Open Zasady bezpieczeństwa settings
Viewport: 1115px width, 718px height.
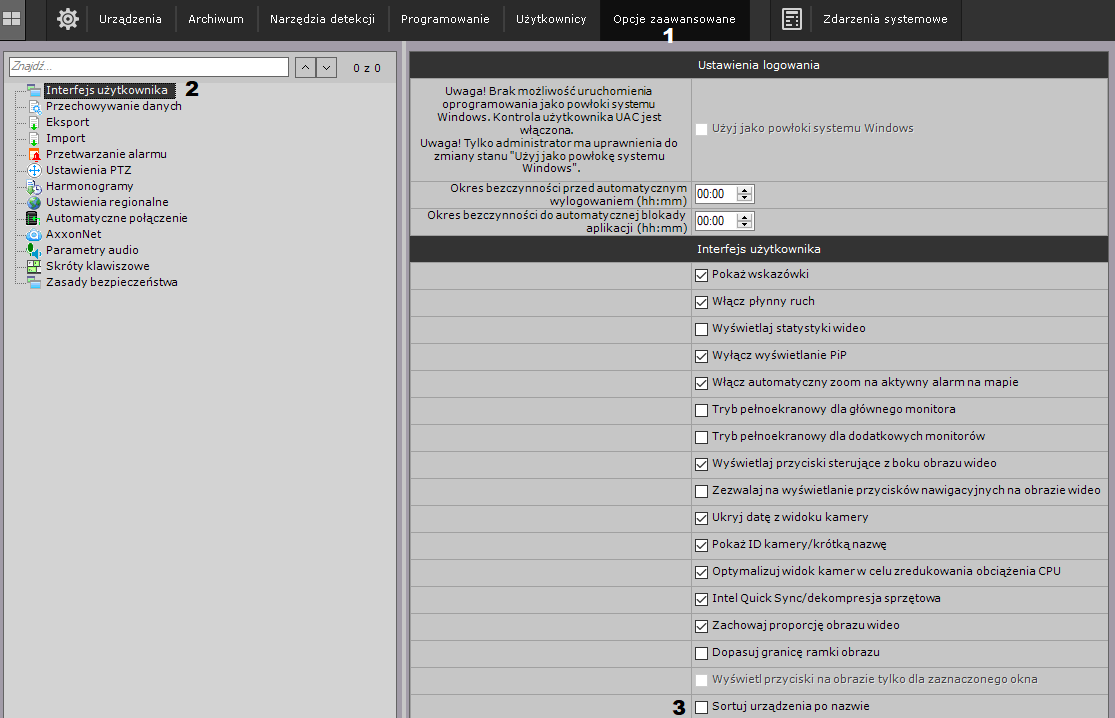click(x=111, y=282)
